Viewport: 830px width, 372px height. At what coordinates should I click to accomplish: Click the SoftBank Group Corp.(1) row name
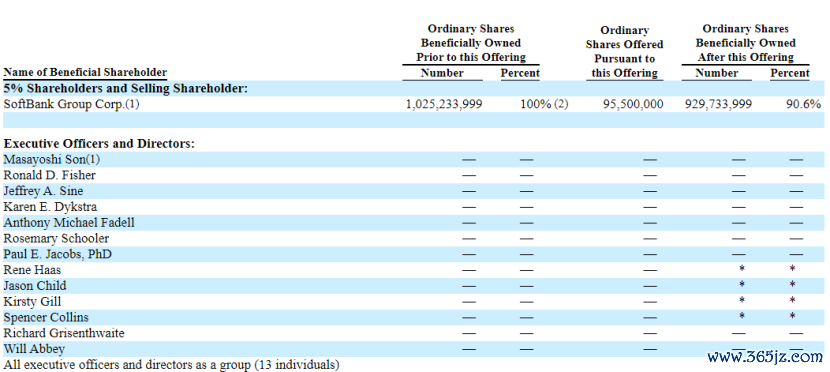71,104
